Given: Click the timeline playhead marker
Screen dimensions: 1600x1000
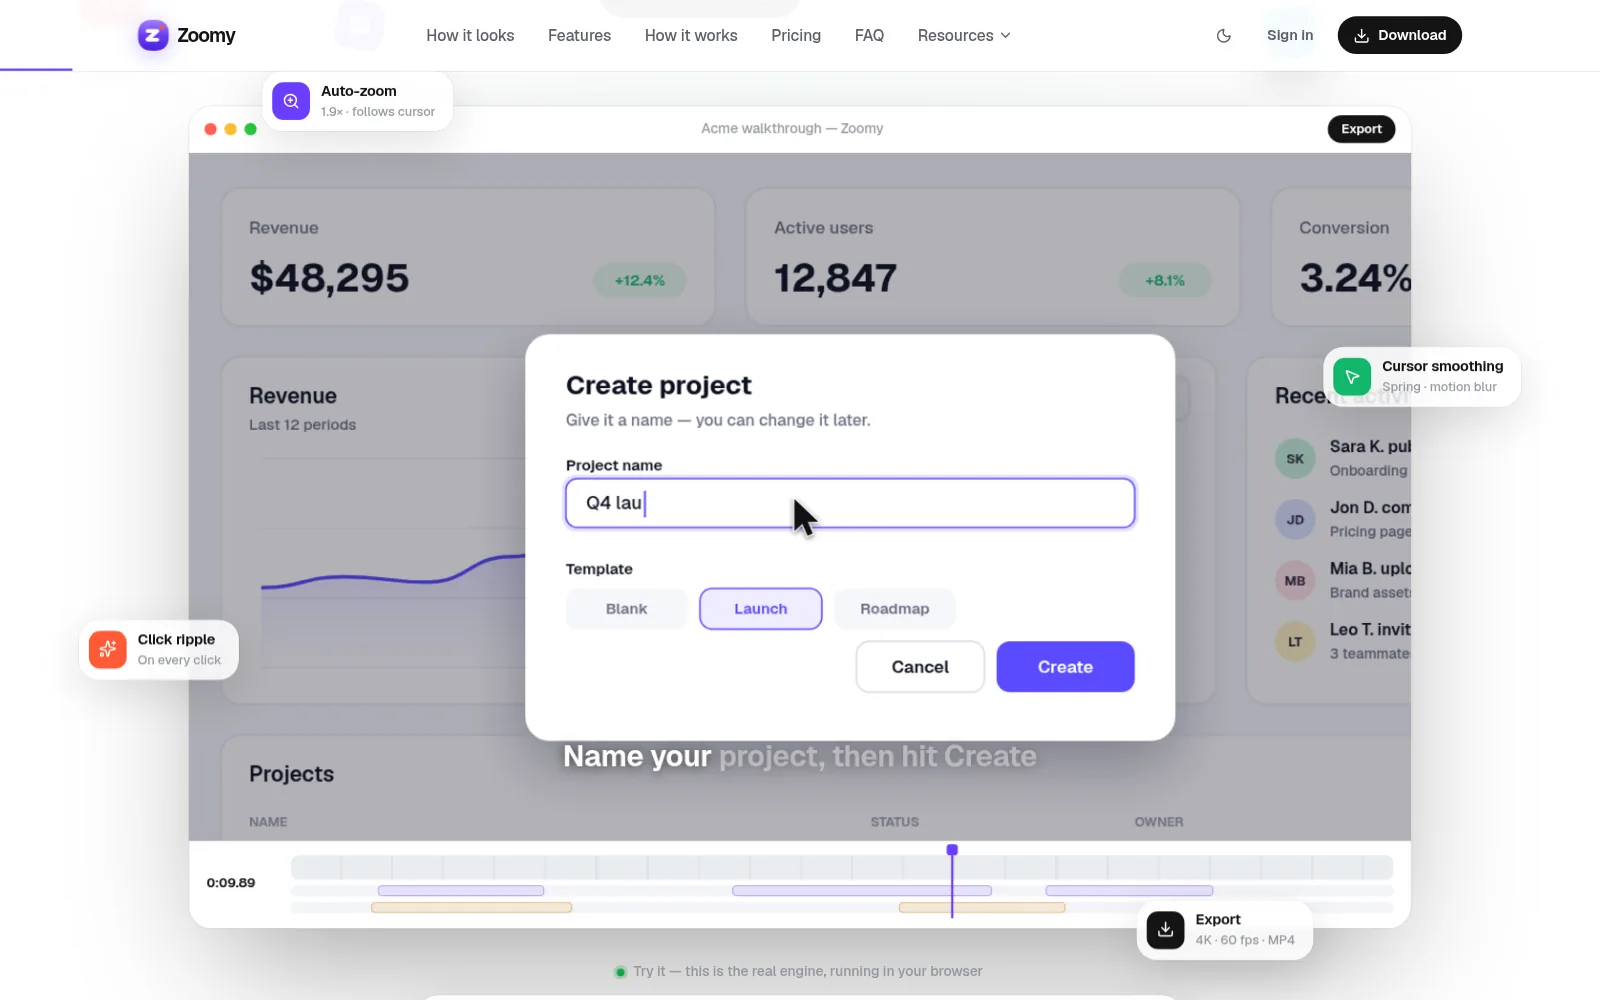Looking at the screenshot, I should point(952,850).
